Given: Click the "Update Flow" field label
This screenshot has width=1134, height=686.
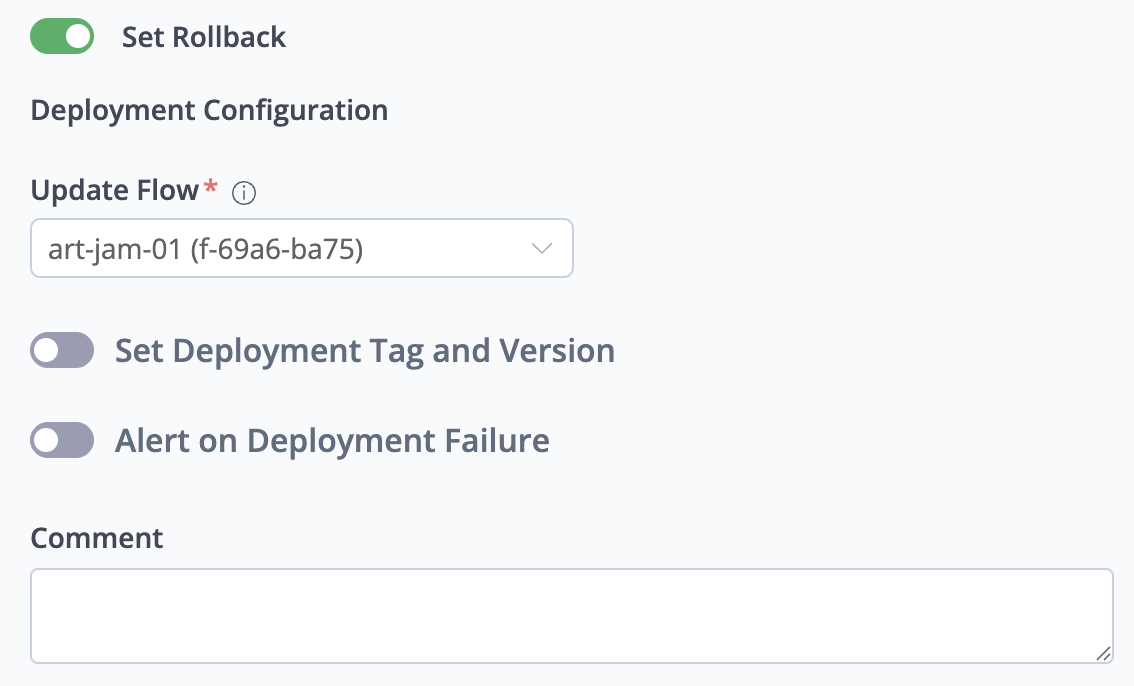Looking at the screenshot, I should (x=114, y=190).
